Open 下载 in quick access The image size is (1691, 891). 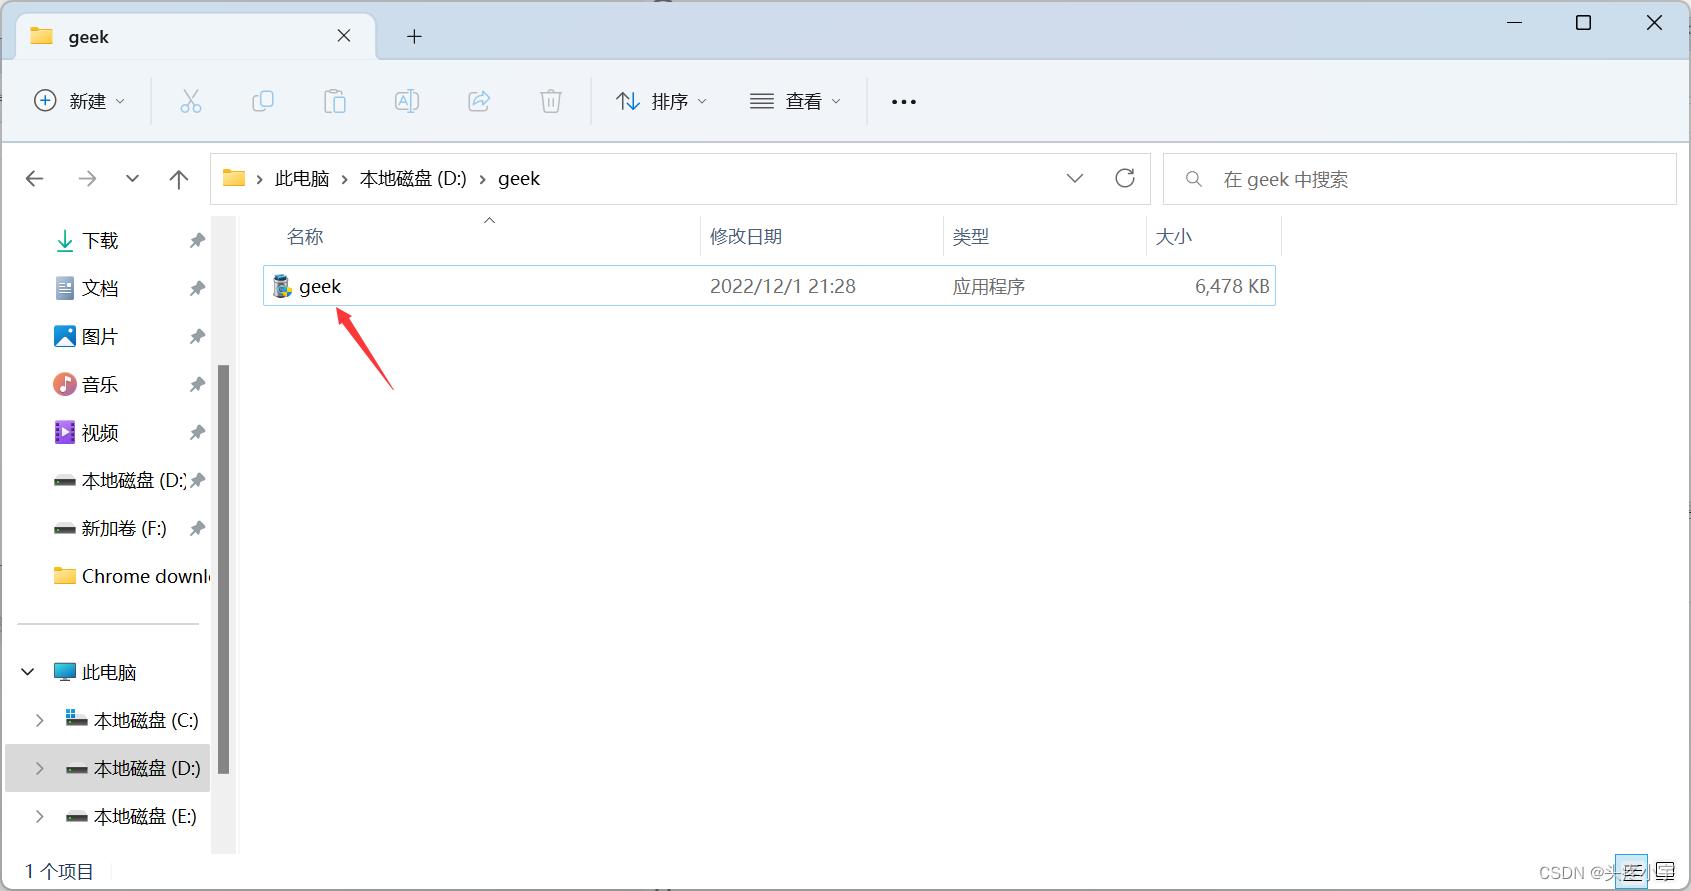(100, 240)
